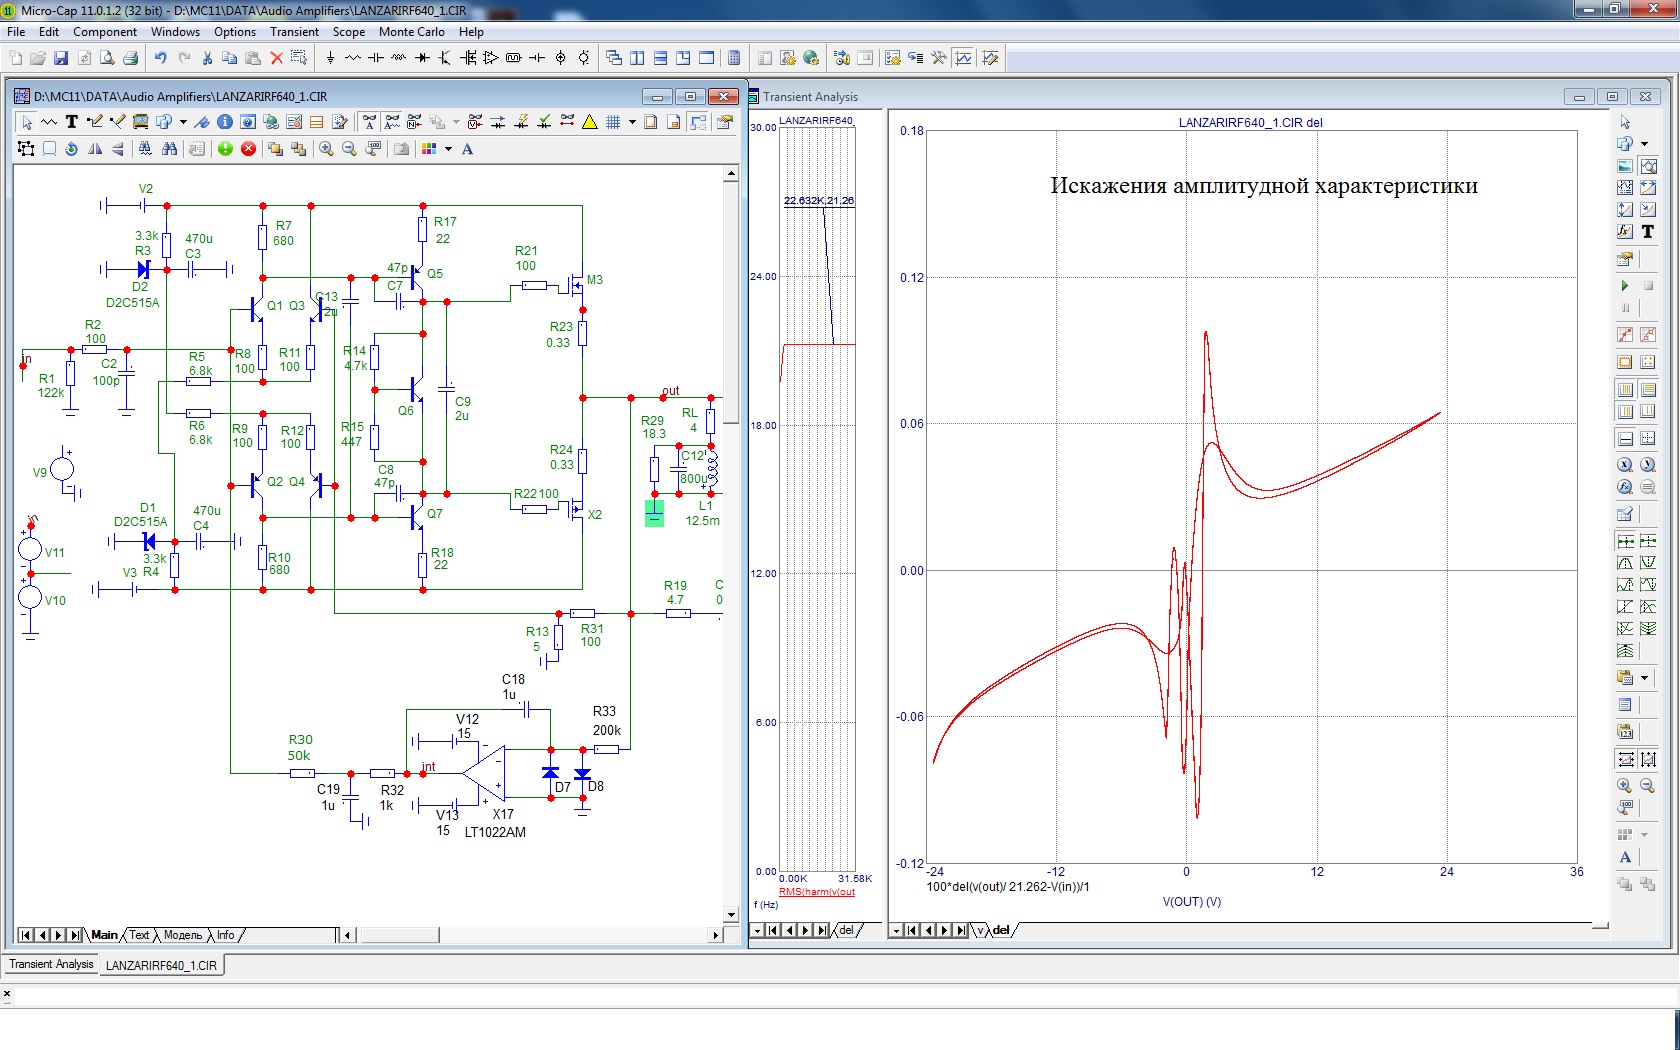The height and width of the screenshot is (1050, 1680).
Task: Toggle Conditions display button
Action: (x=544, y=122)
